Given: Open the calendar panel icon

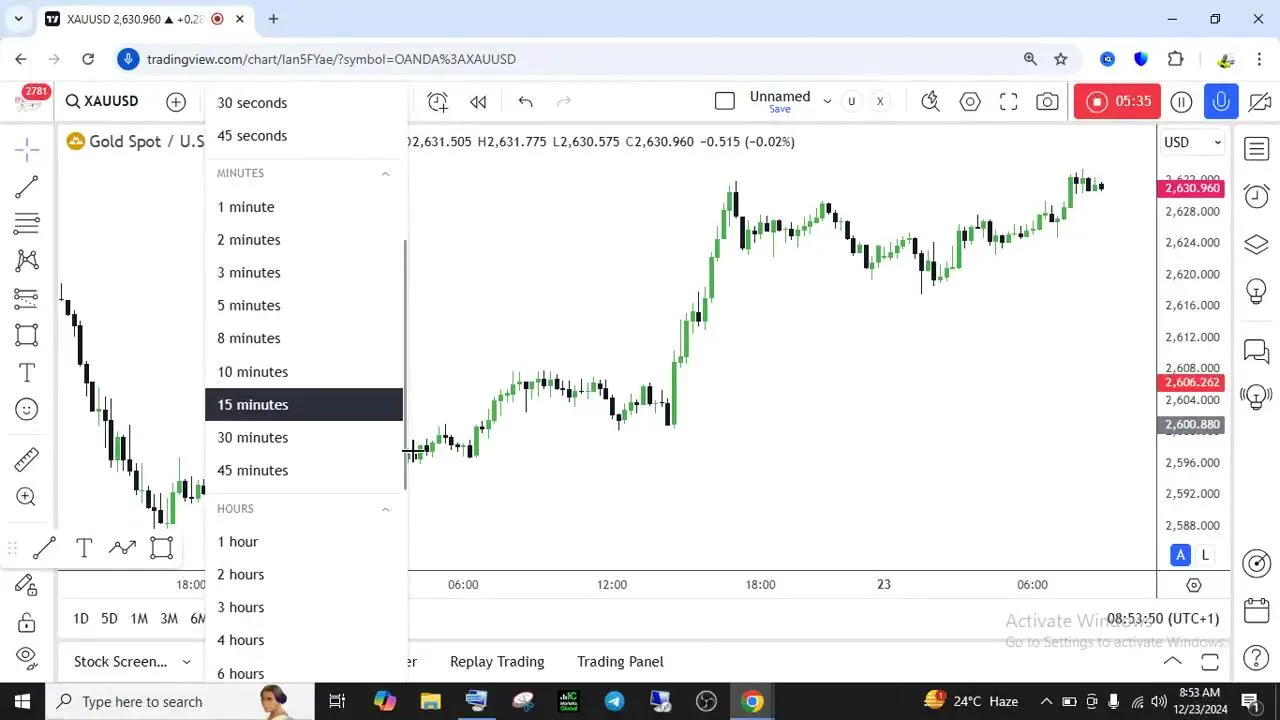Looking at the screenshot, I should [1256, 611].
